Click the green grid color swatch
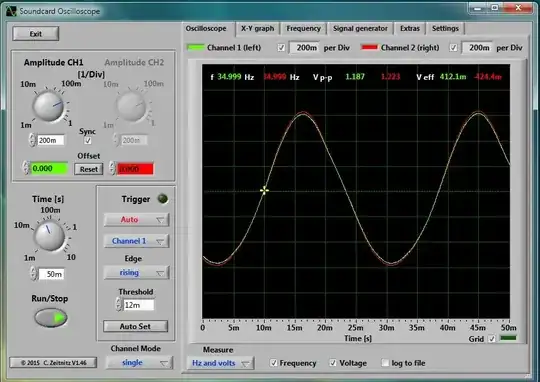Image resolution: width=540 pixels, height=382 pixels. pyautogui.click(x=508, y=338)
